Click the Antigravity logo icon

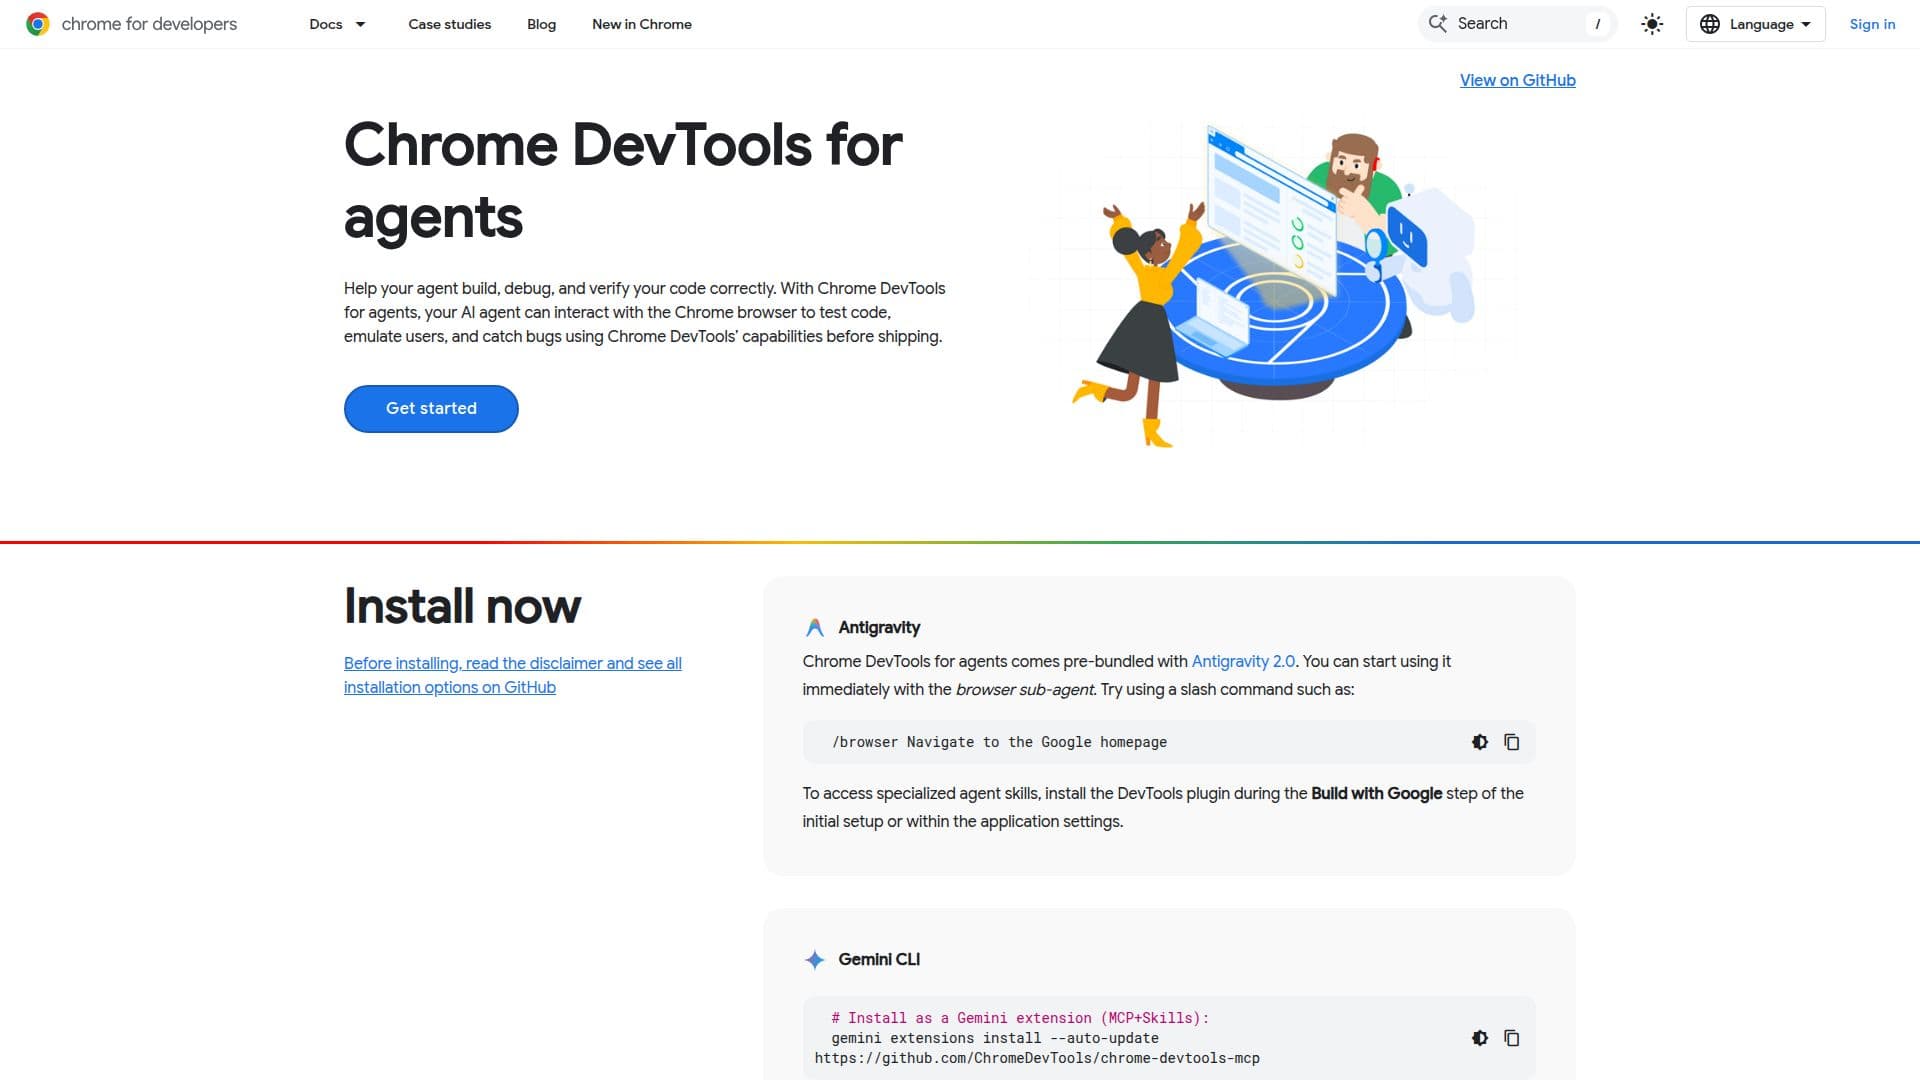point(815,628)
